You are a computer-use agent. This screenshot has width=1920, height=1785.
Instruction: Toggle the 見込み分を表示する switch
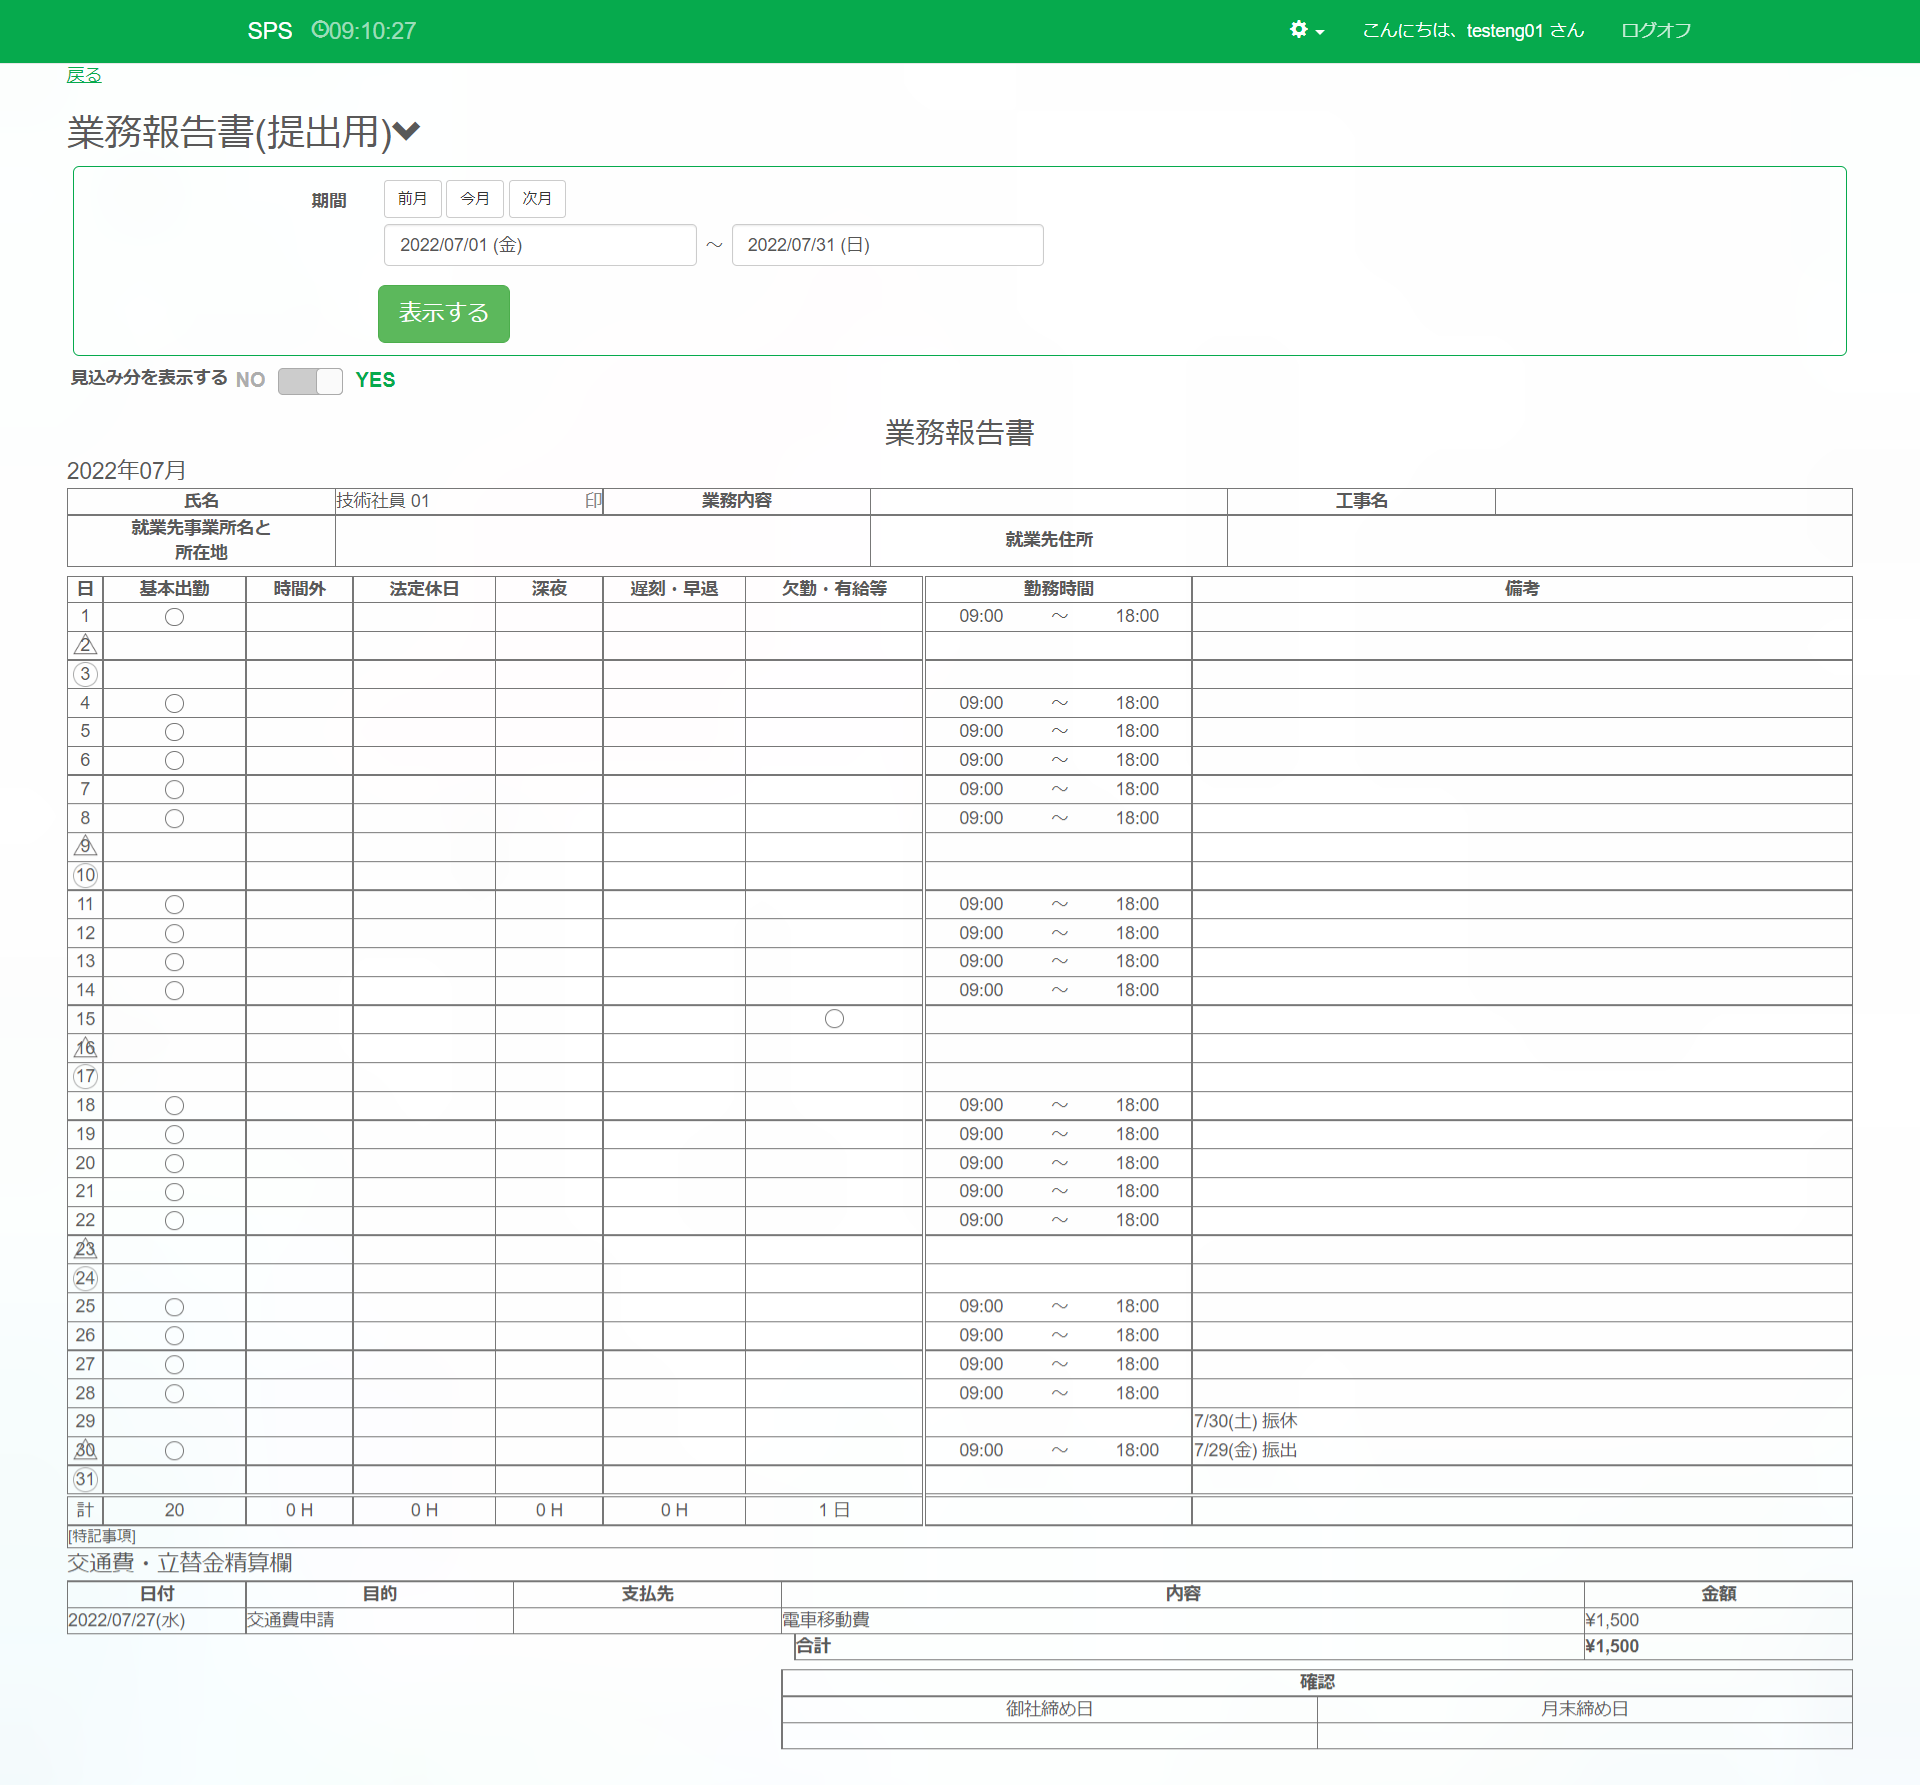310,381
